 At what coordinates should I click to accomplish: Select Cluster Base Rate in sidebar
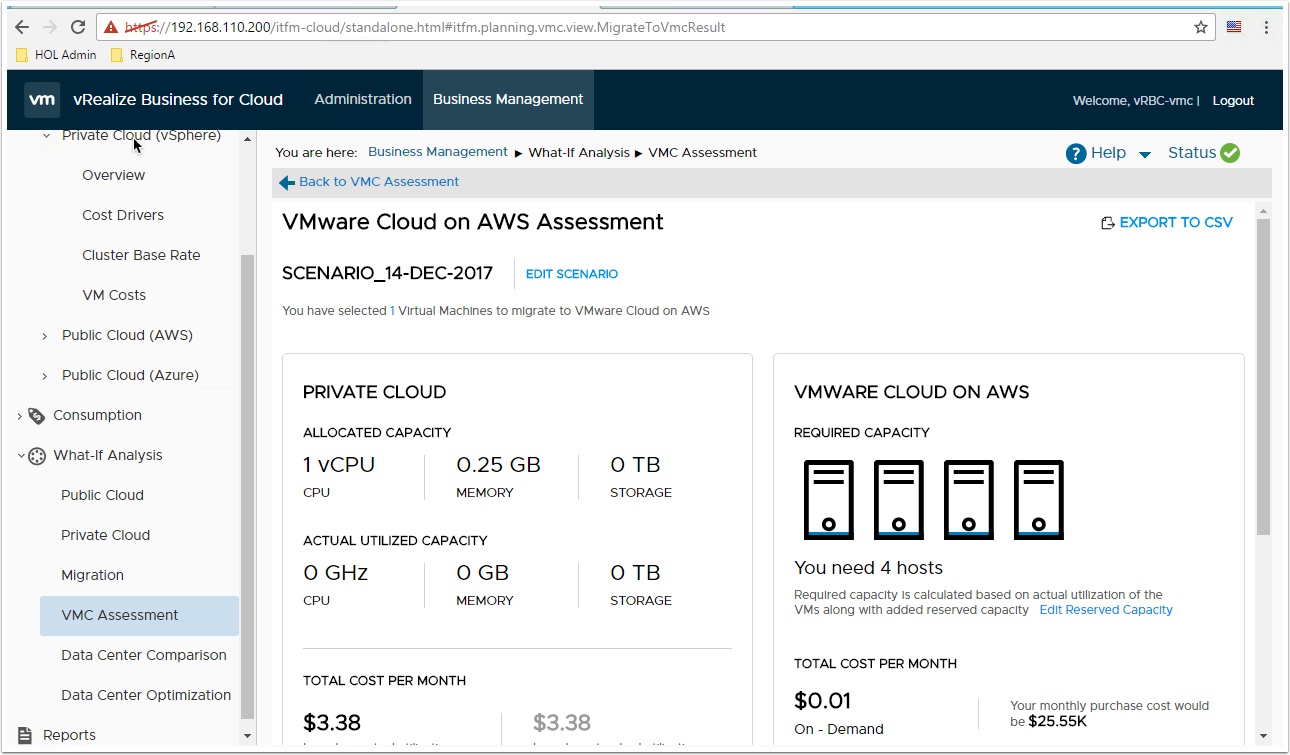tap(141, 255)
